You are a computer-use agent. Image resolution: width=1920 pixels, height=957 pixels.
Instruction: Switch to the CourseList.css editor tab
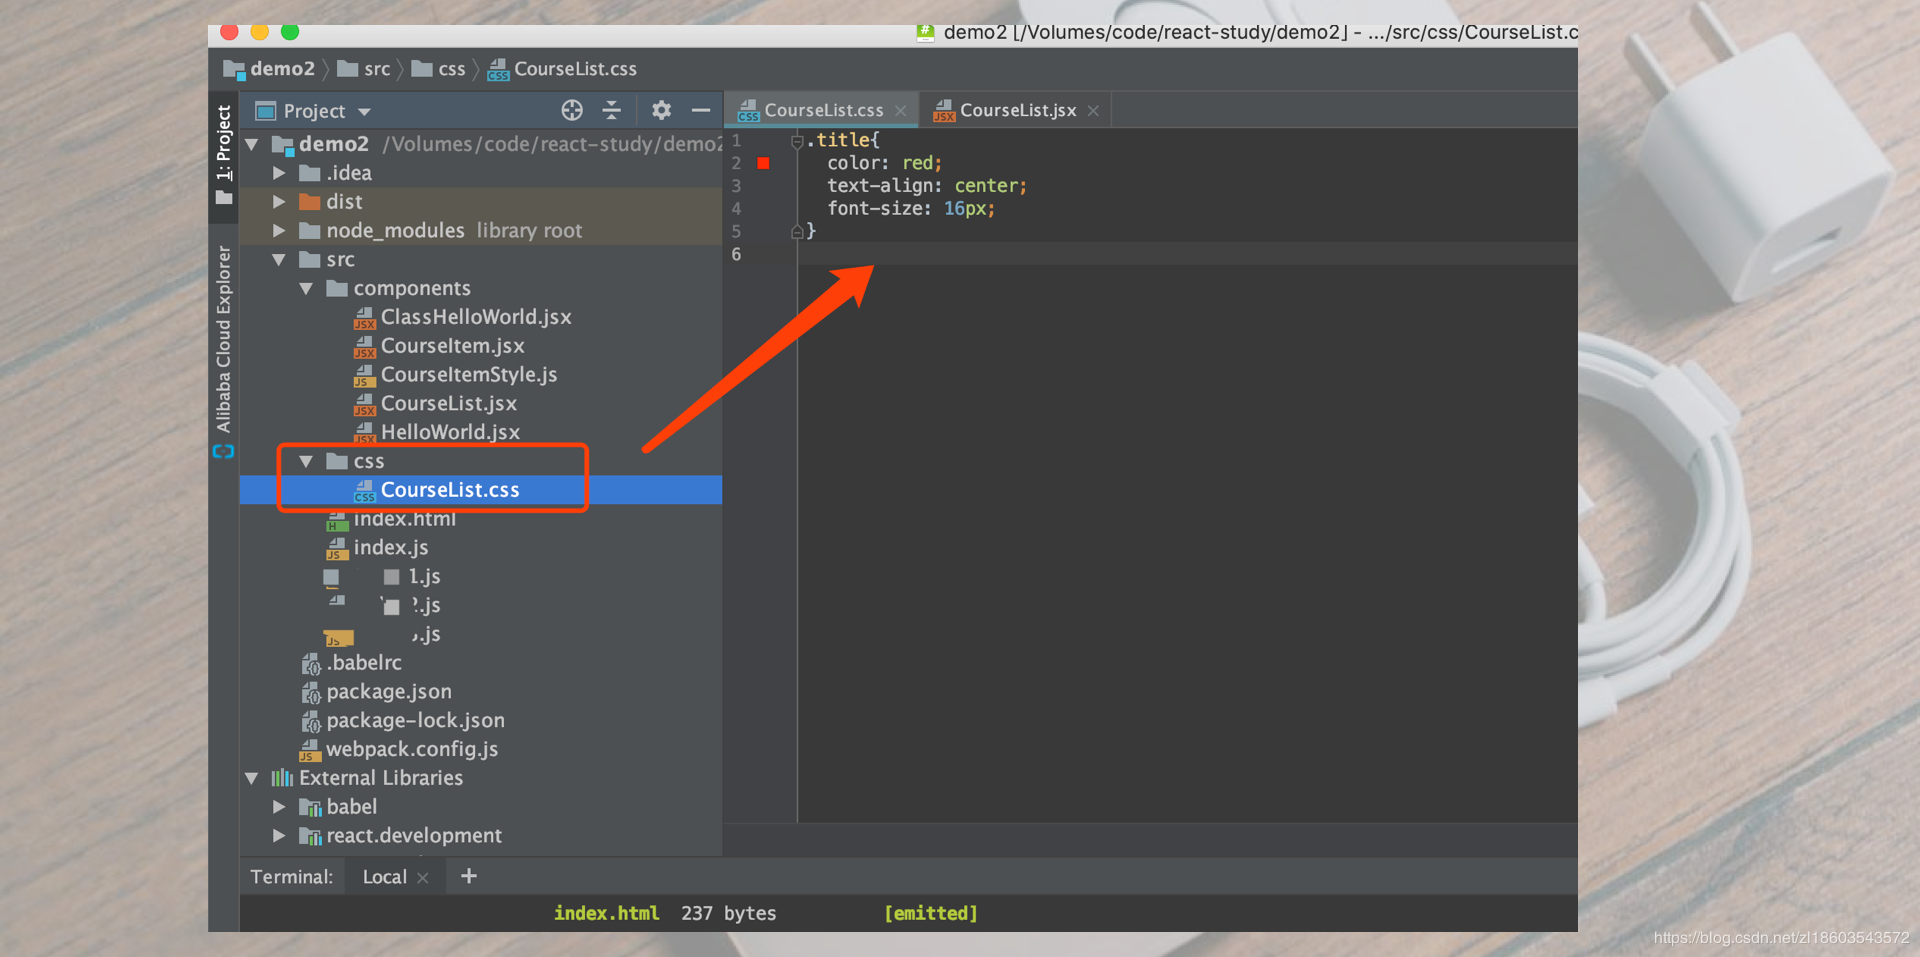pos(824,110)
